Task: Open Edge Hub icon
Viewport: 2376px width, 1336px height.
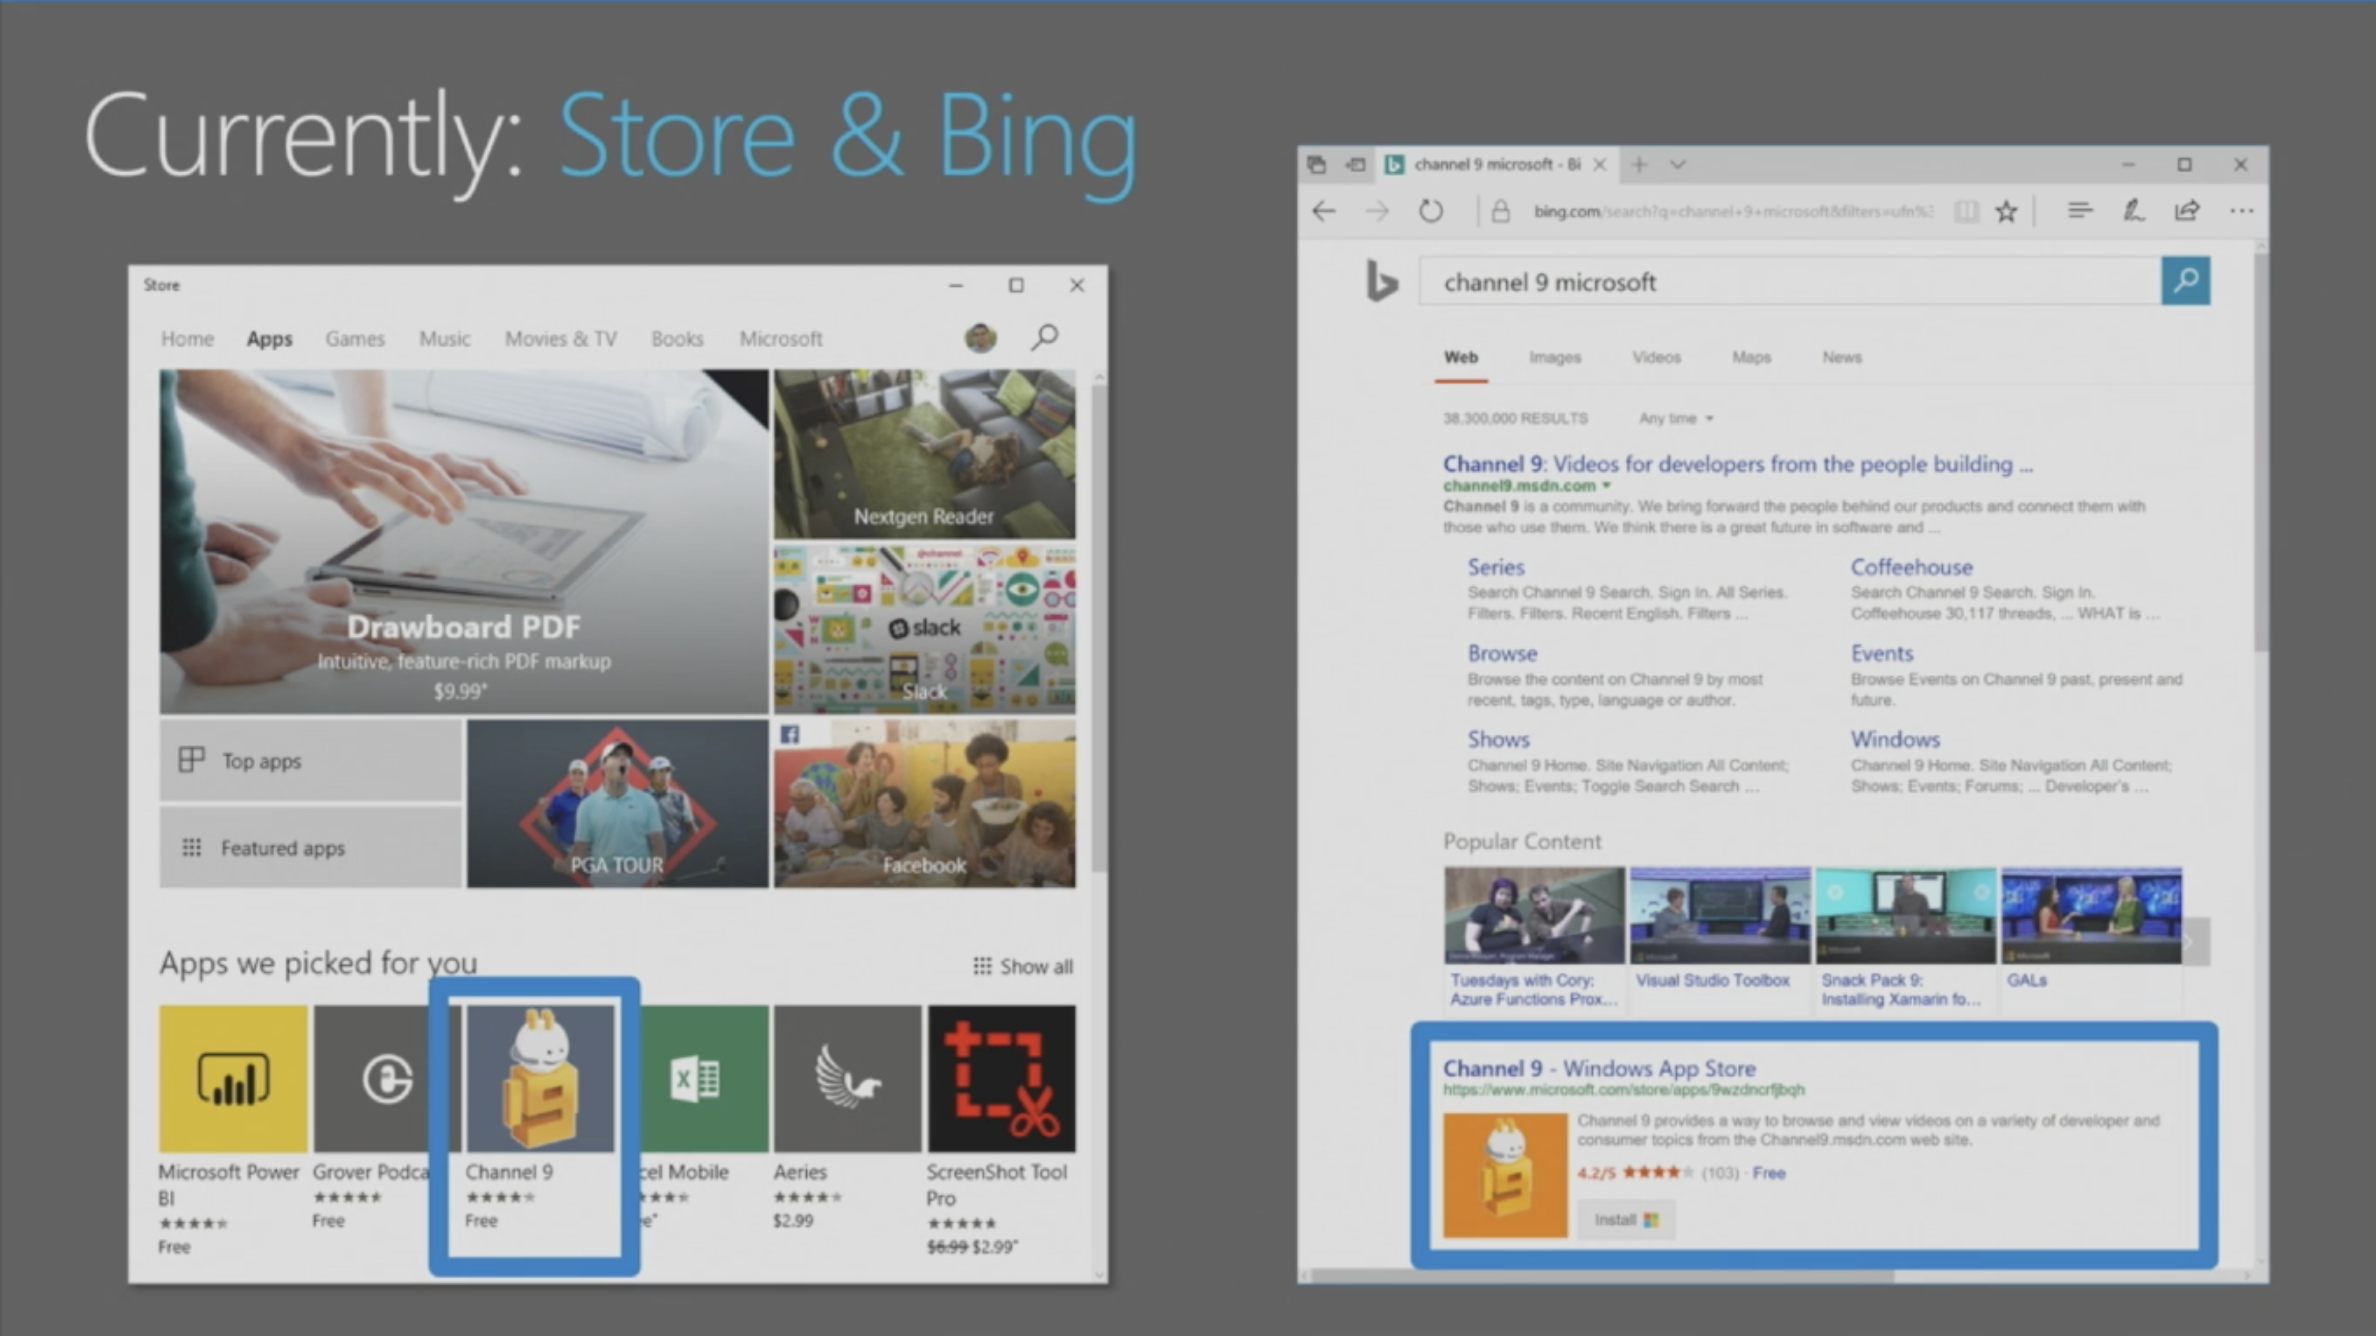Action: [2079, 211]
